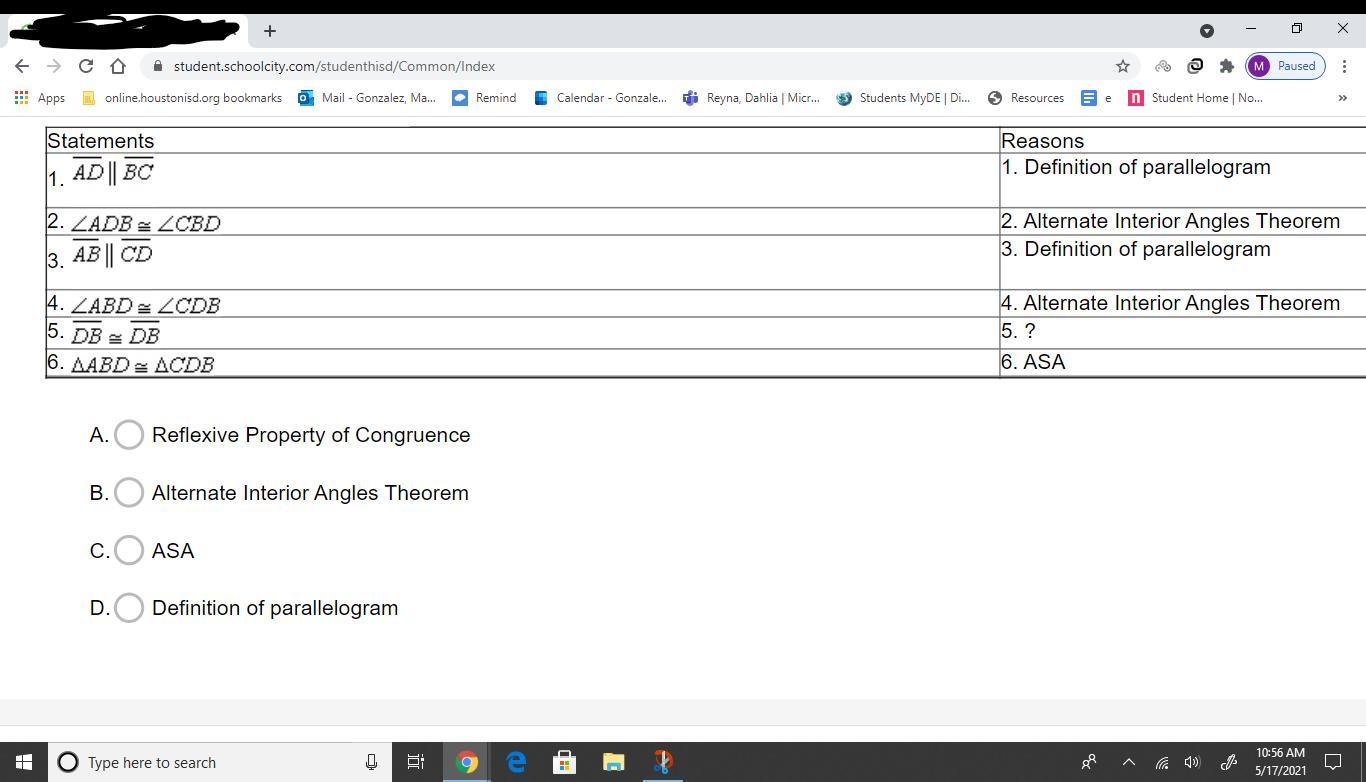Click the address bar URL field
The image size is (1366, 782).
pos(638,66)
